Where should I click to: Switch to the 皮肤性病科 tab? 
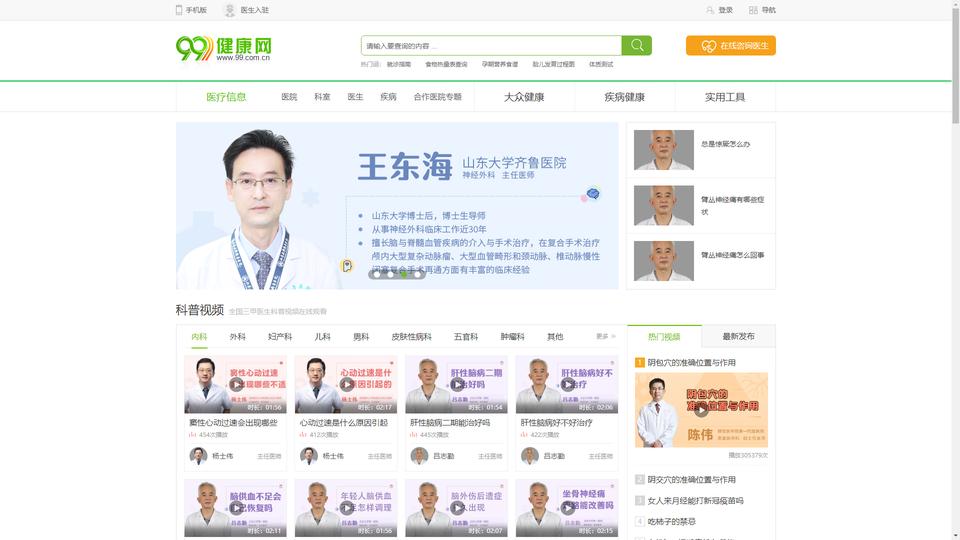pyautogui.click(x=411, y=337)
